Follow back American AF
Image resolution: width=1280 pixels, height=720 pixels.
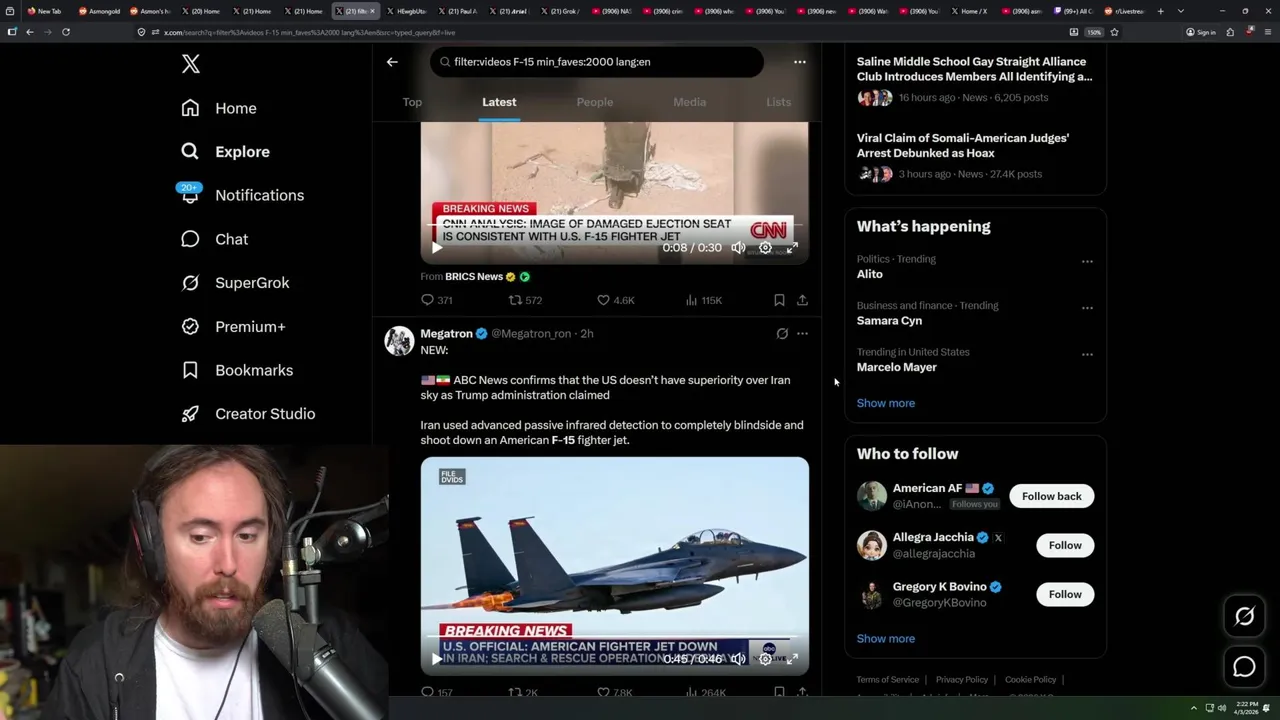[x=1051, y=496]
